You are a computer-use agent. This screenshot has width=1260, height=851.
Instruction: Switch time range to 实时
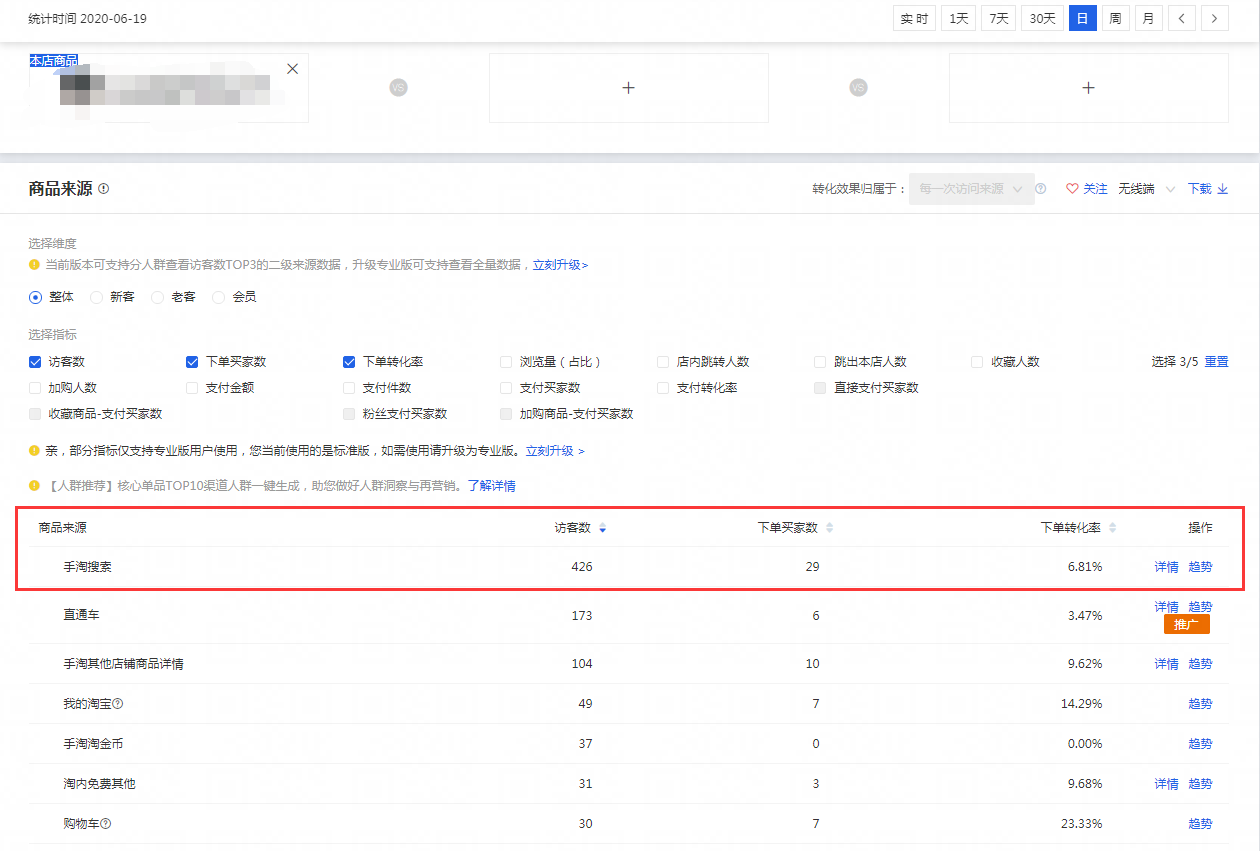coord(914,18)
